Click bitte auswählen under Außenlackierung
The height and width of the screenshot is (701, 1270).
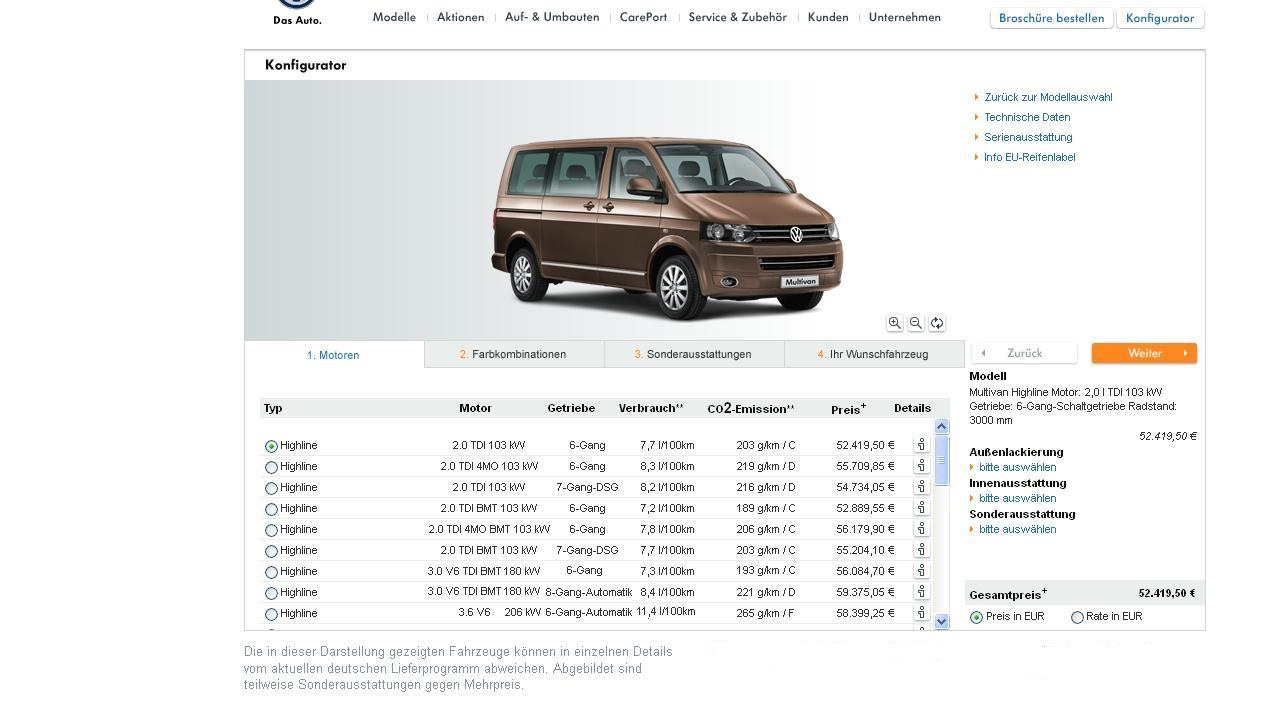(1017, 467)
